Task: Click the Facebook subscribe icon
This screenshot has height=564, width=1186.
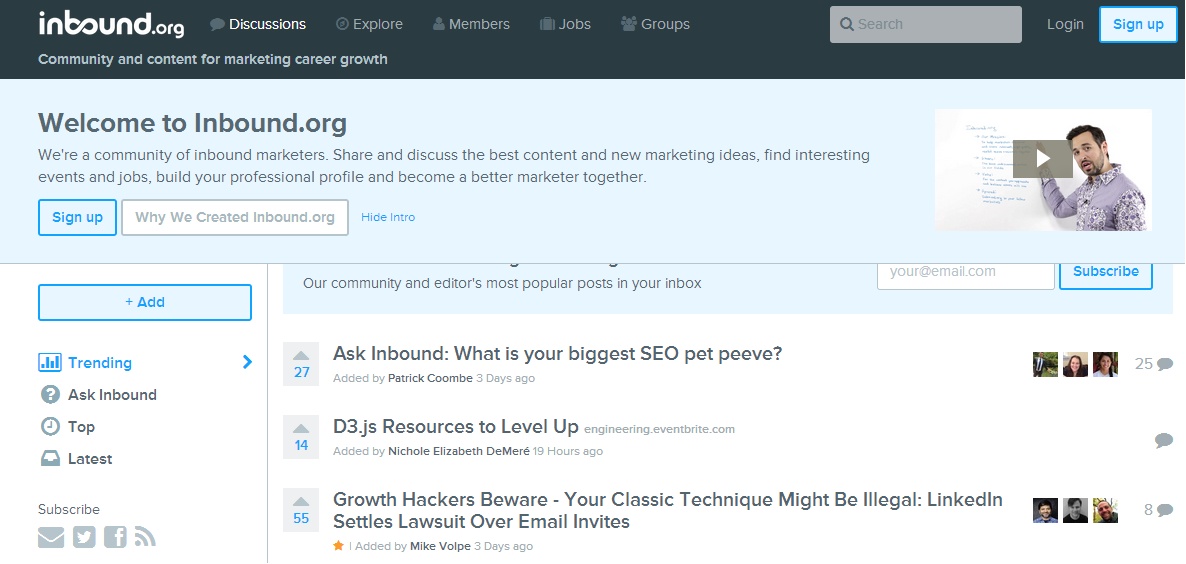Action: [115, 538]
